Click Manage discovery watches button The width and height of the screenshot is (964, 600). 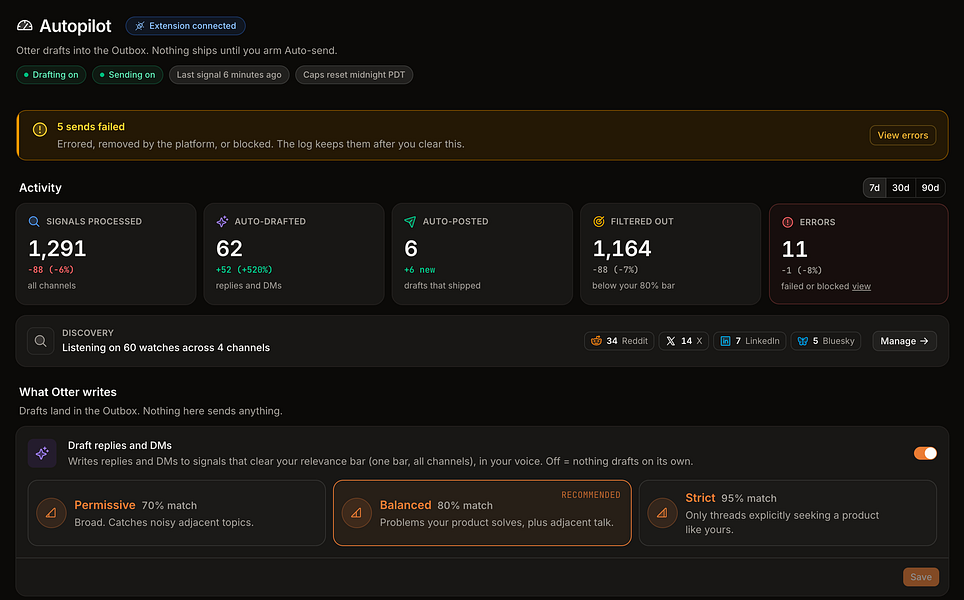pos(904,341)
